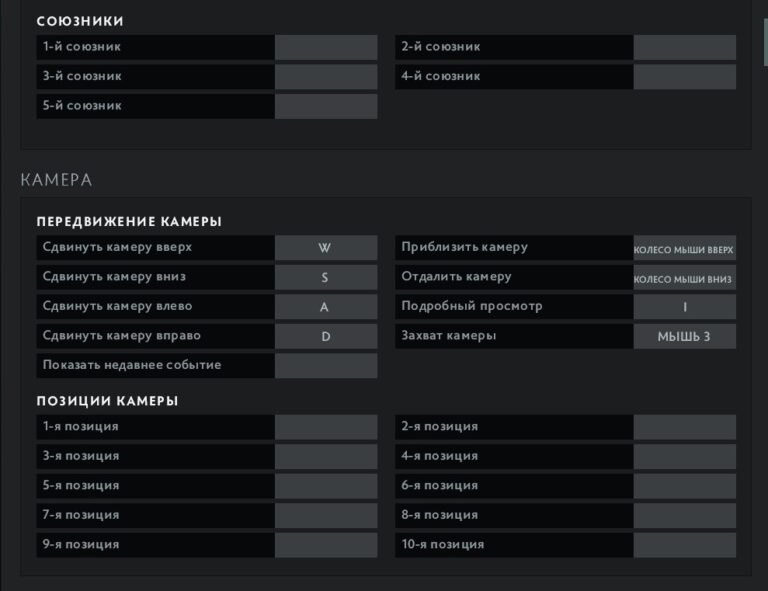Screen dimensions: 768x591
Task: Assign a key to 3-й союзник
Action: click(326, 77)
